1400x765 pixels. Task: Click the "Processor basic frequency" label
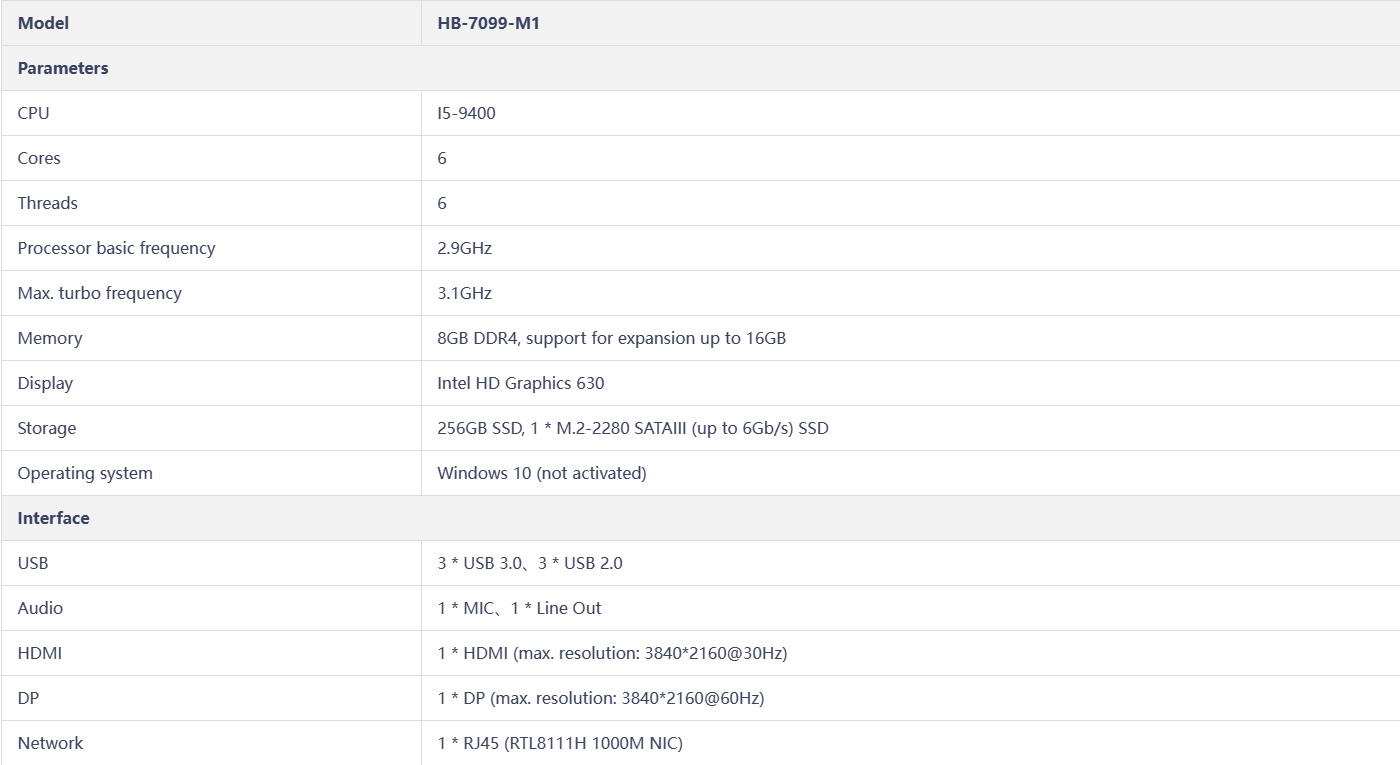point(116,248)
